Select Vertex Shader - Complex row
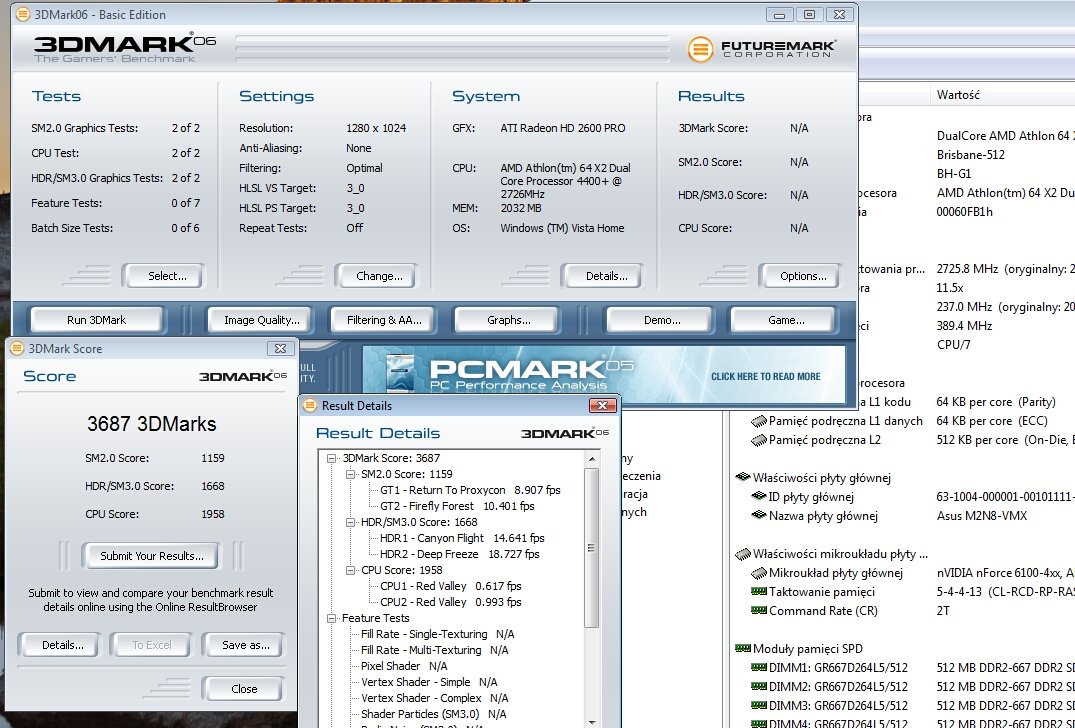 [435, 698]
